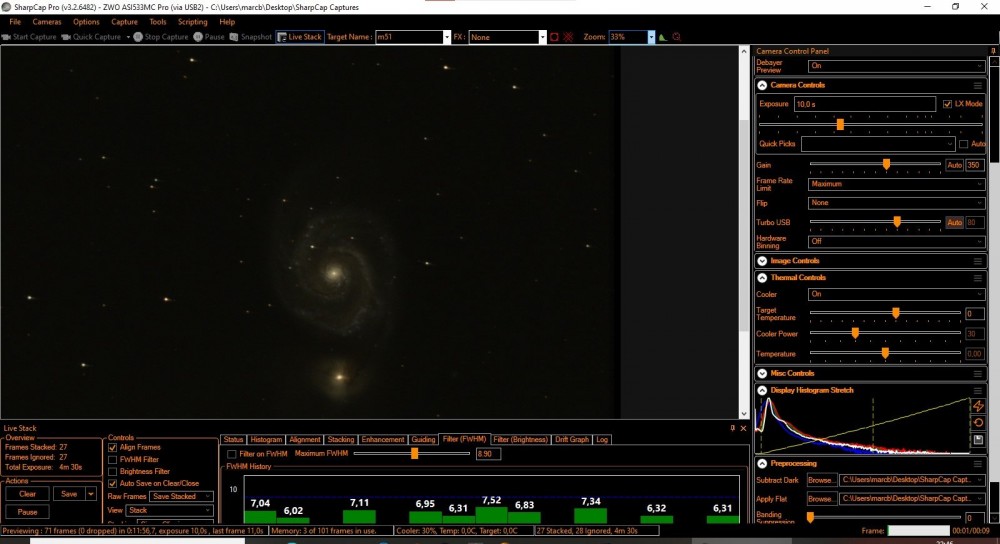Open the Tools menu
This screenshot has height=544, width=1000.
158,22
